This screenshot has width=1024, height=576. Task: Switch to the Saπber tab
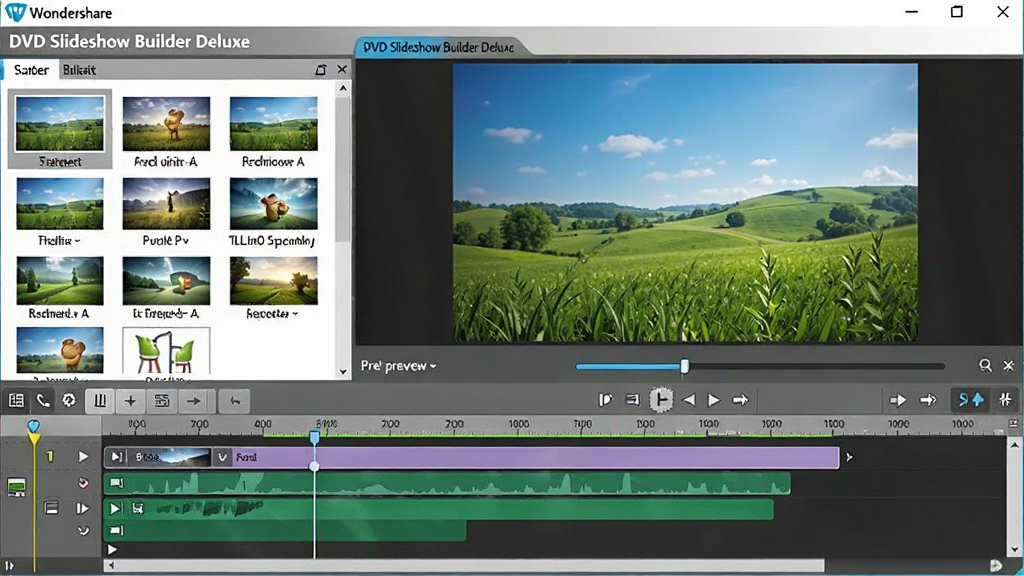31,70
